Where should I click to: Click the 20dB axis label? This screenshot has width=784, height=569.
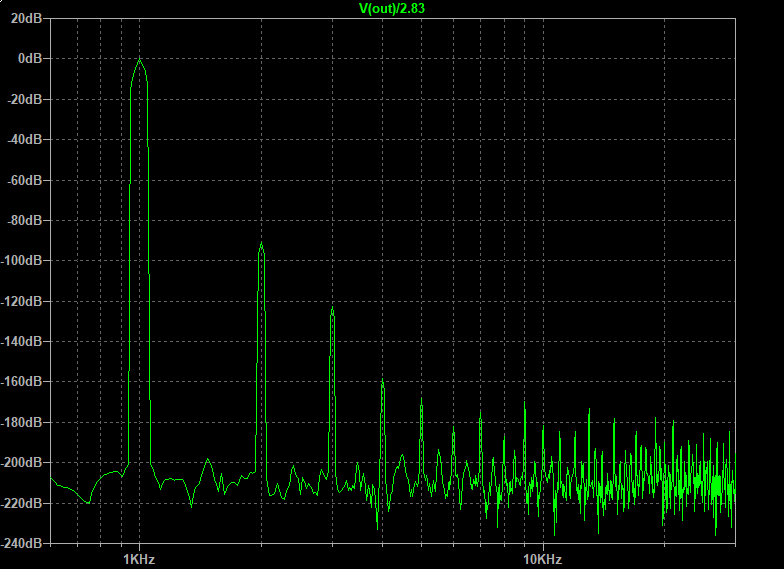click(x=26, y=18)
